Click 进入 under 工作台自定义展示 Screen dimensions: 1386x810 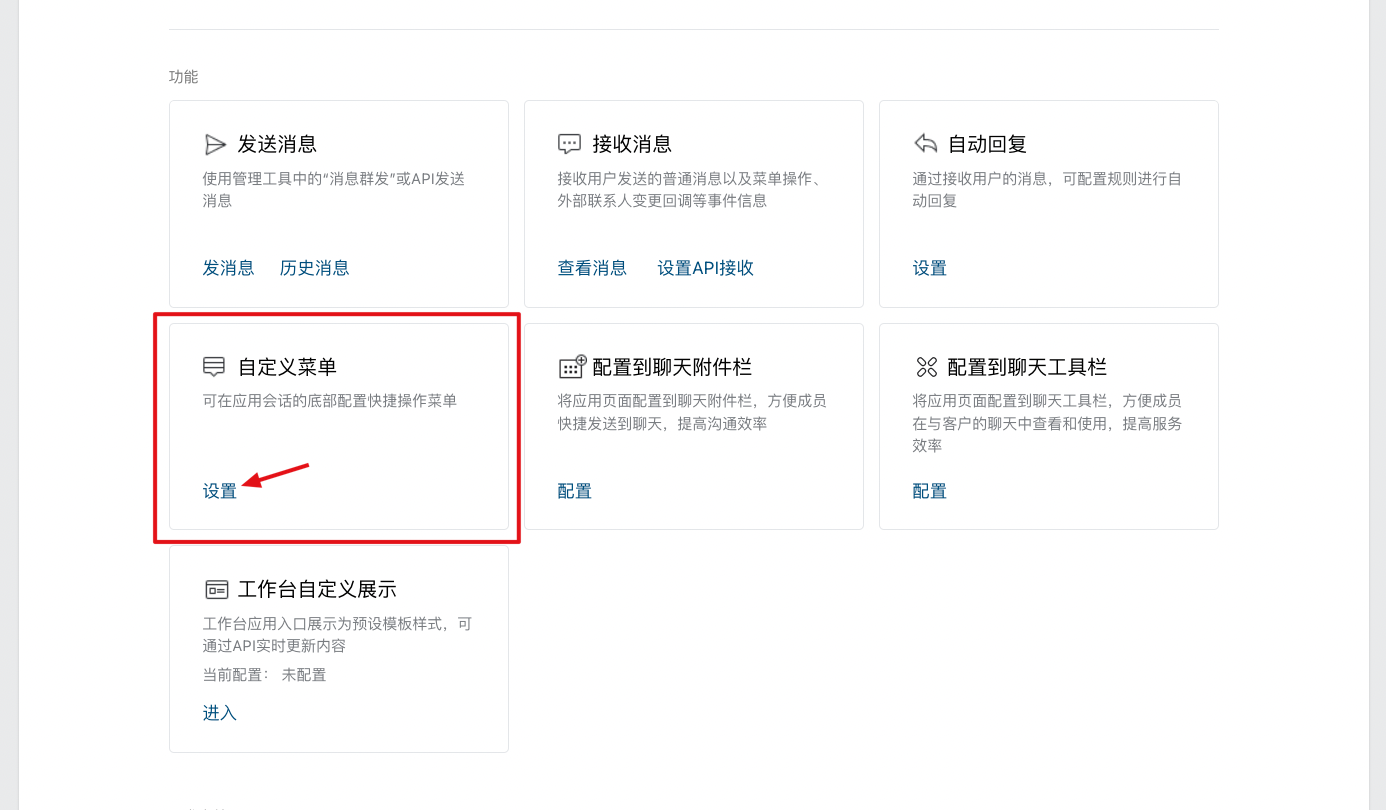(x=220, y=713)
